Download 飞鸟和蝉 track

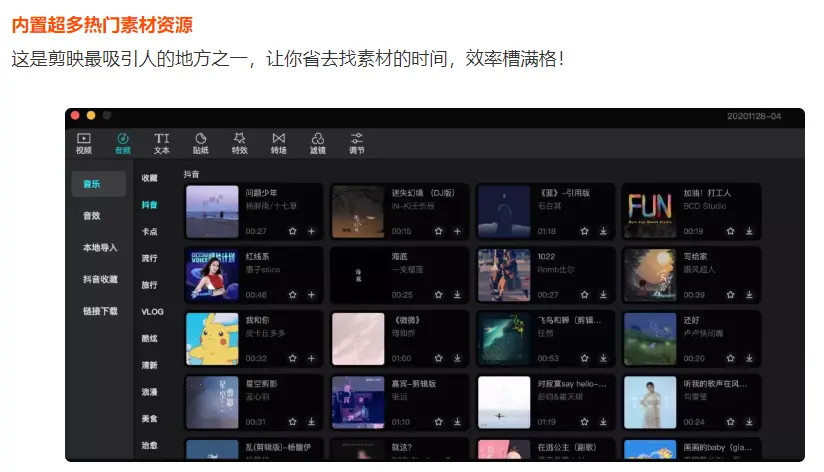(x=603, y=358)
